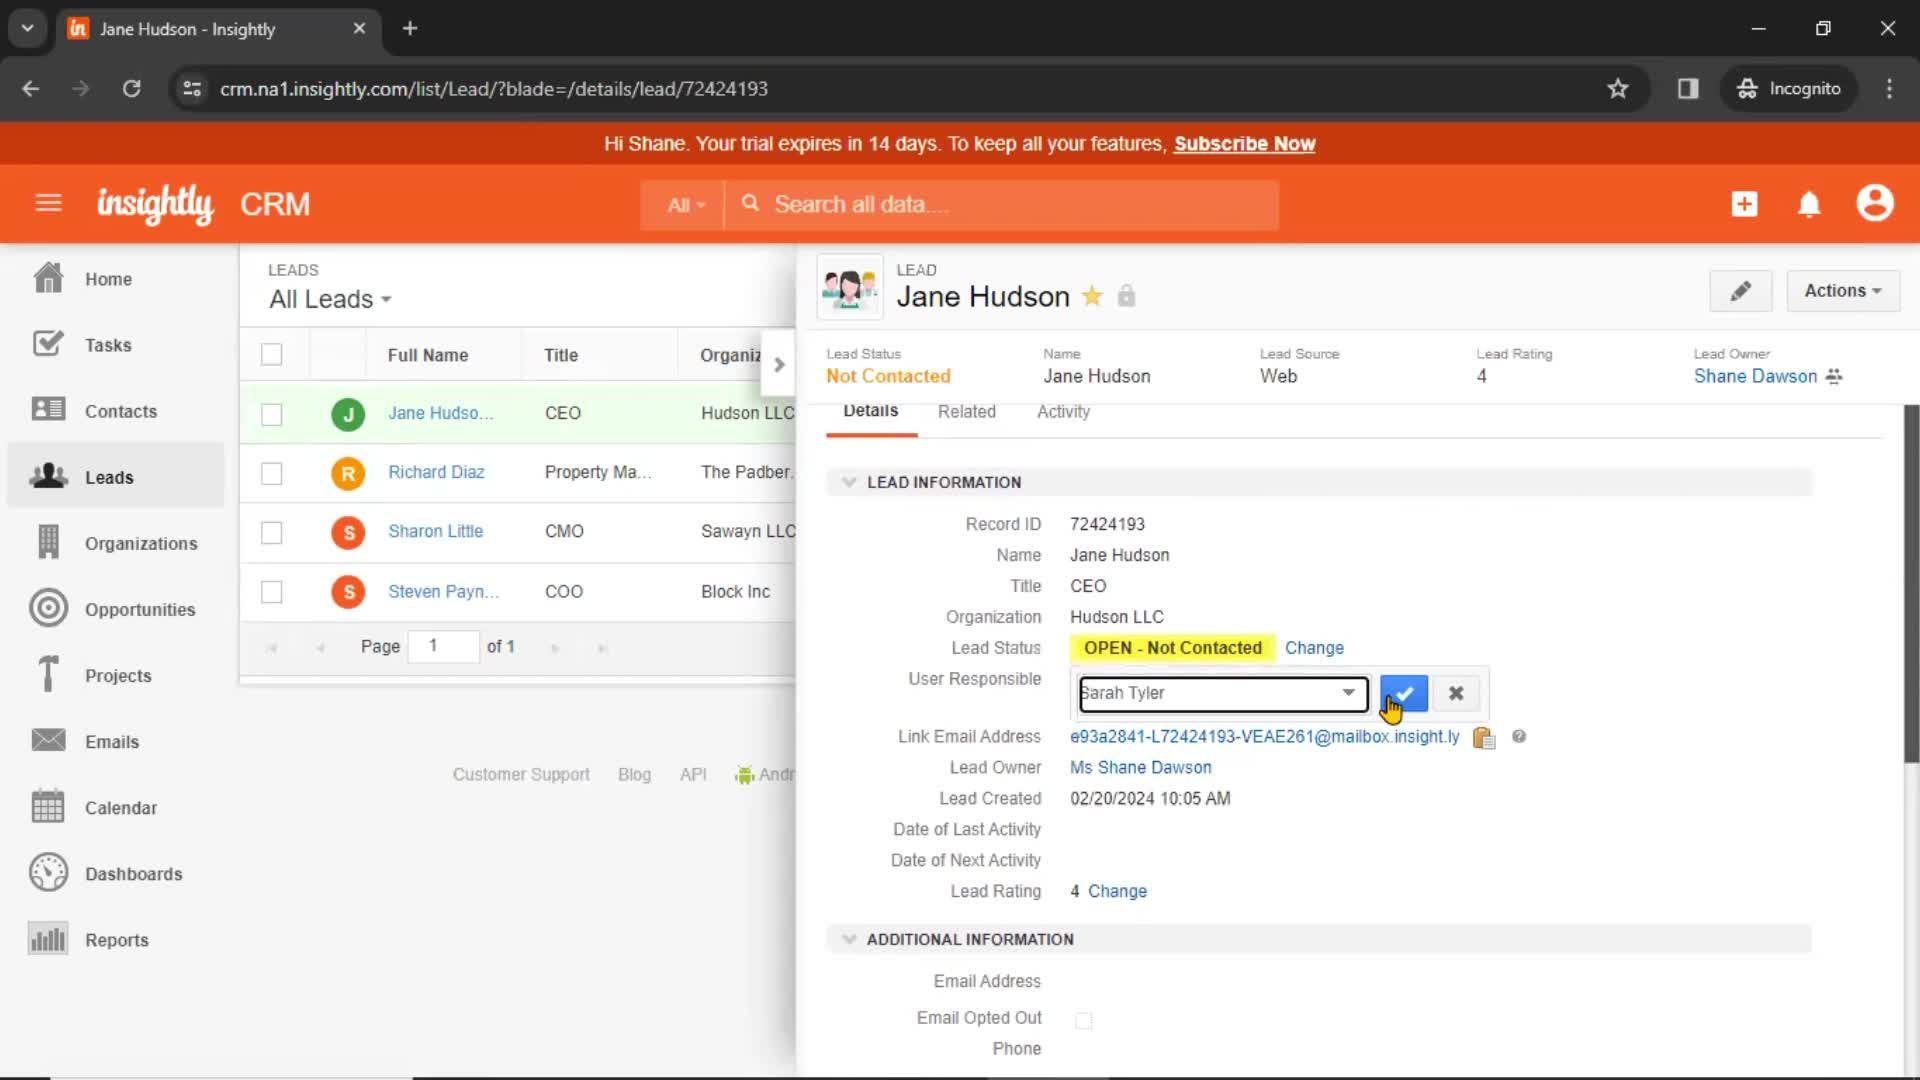Check the Steven Payne row checkbox
The height and width of the screenshot is (1080, 1920).
[272, 592]
